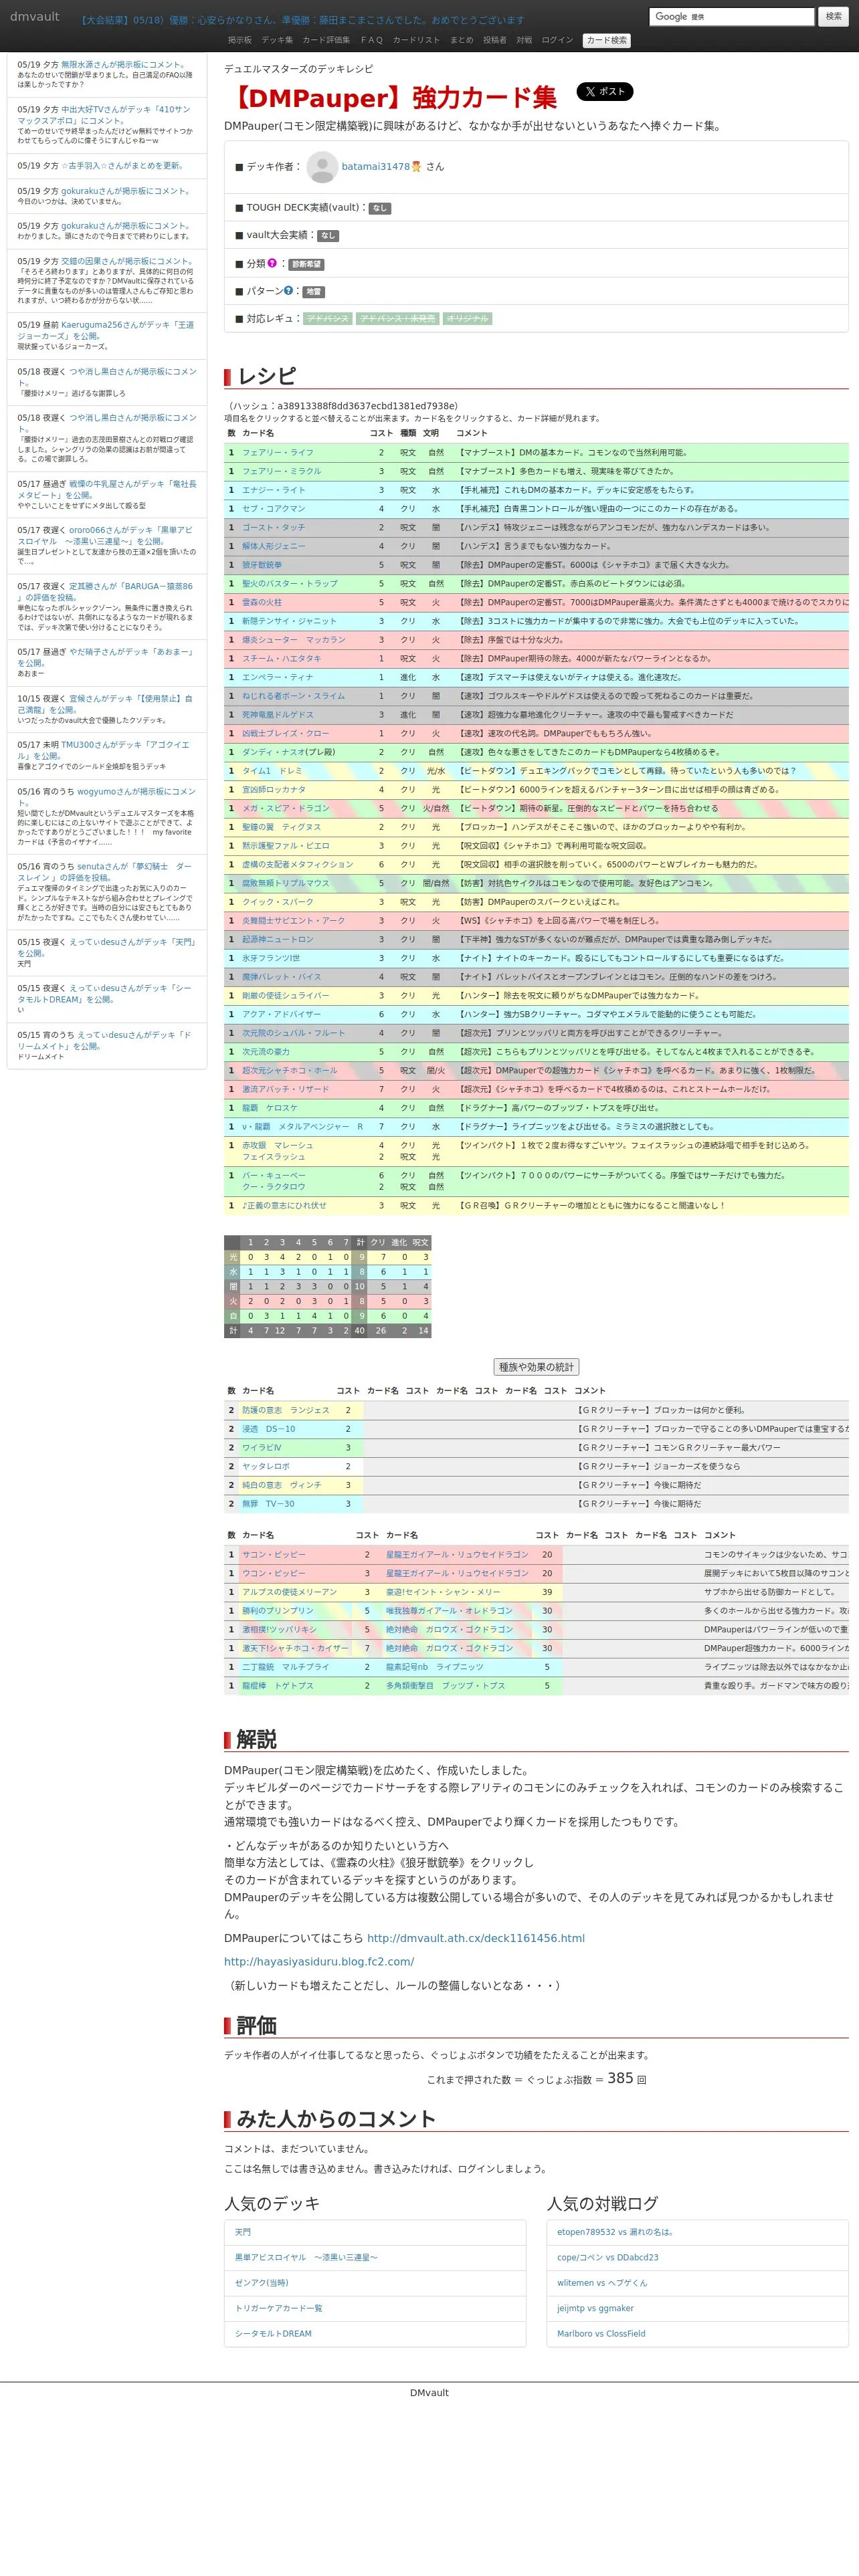Open card ゴースト・タッチ
This screenshot has height=2576, width=859.
pyautogui.click(x=274, y=527)
